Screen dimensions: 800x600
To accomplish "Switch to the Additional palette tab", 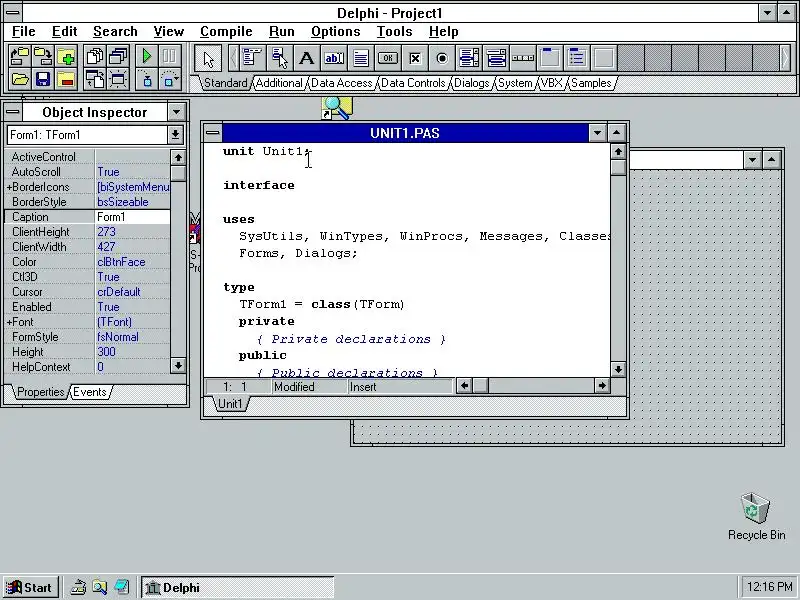I will (x=279, y=83).
